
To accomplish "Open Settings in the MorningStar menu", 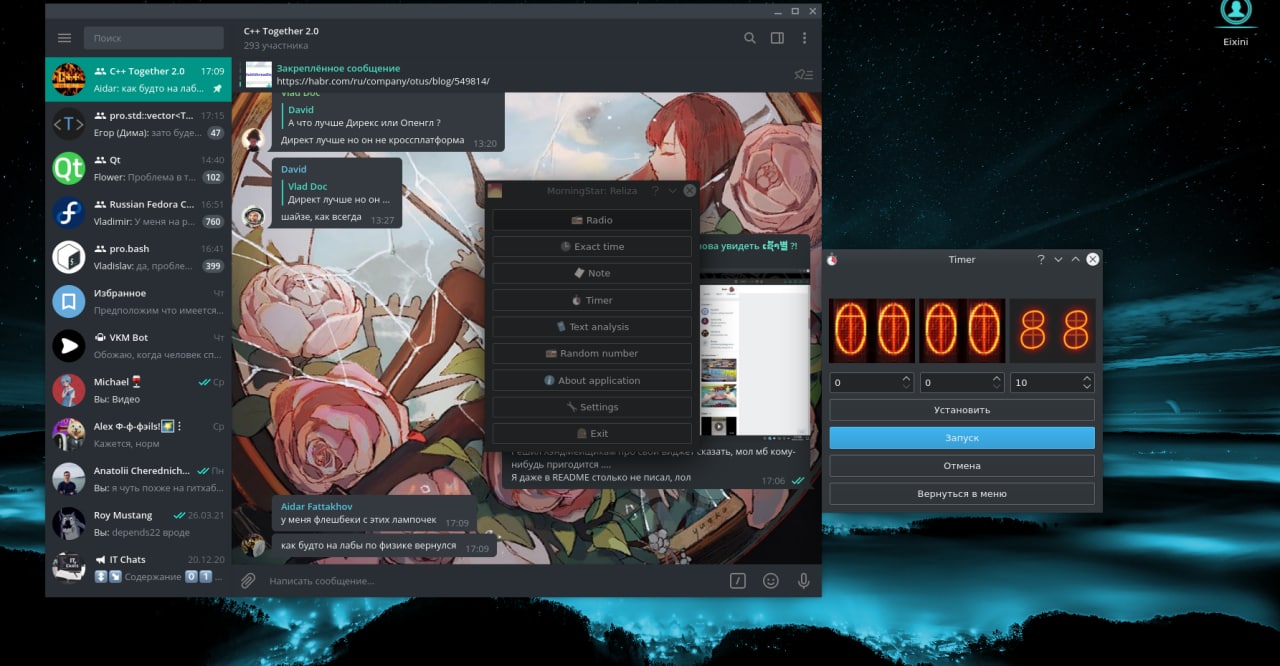I will click(592, 407).
